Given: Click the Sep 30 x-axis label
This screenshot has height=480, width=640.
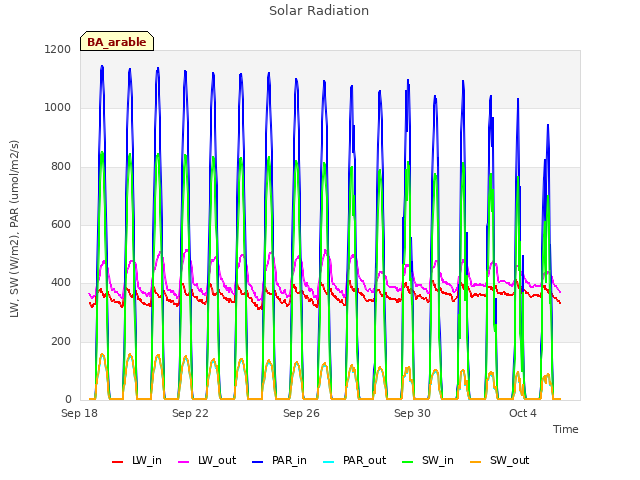Looking at the screenshot, I should 412,413.
